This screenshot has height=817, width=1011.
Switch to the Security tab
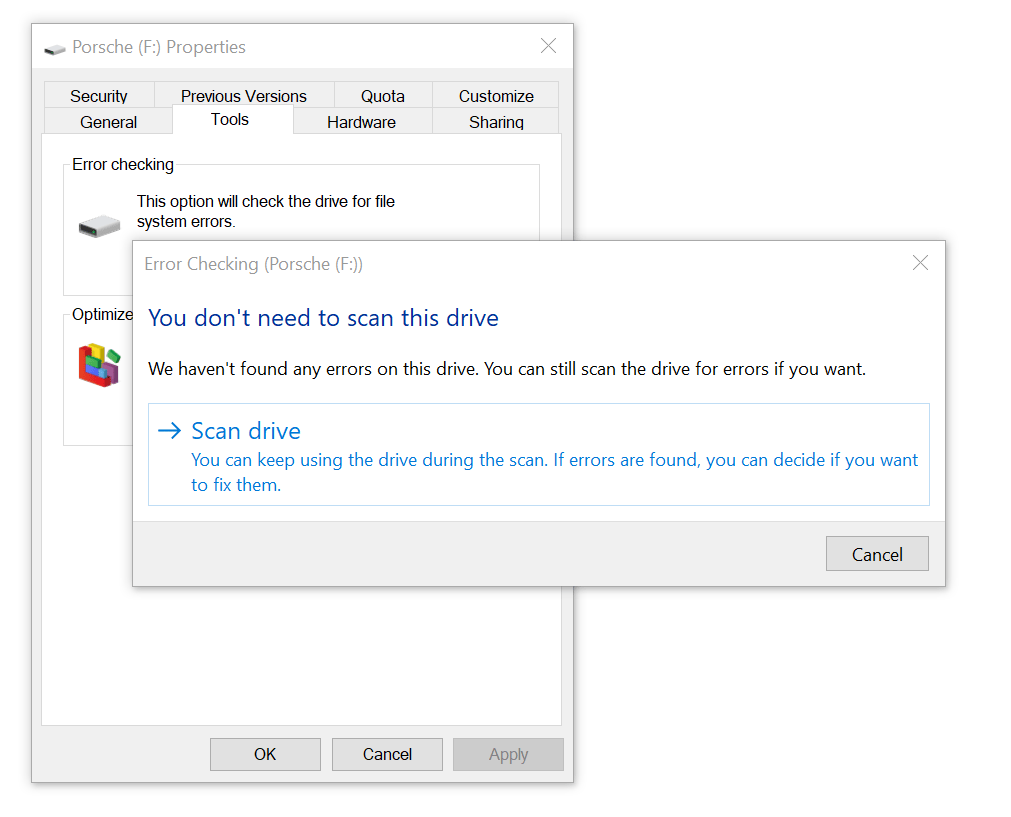tap(98, 96)
